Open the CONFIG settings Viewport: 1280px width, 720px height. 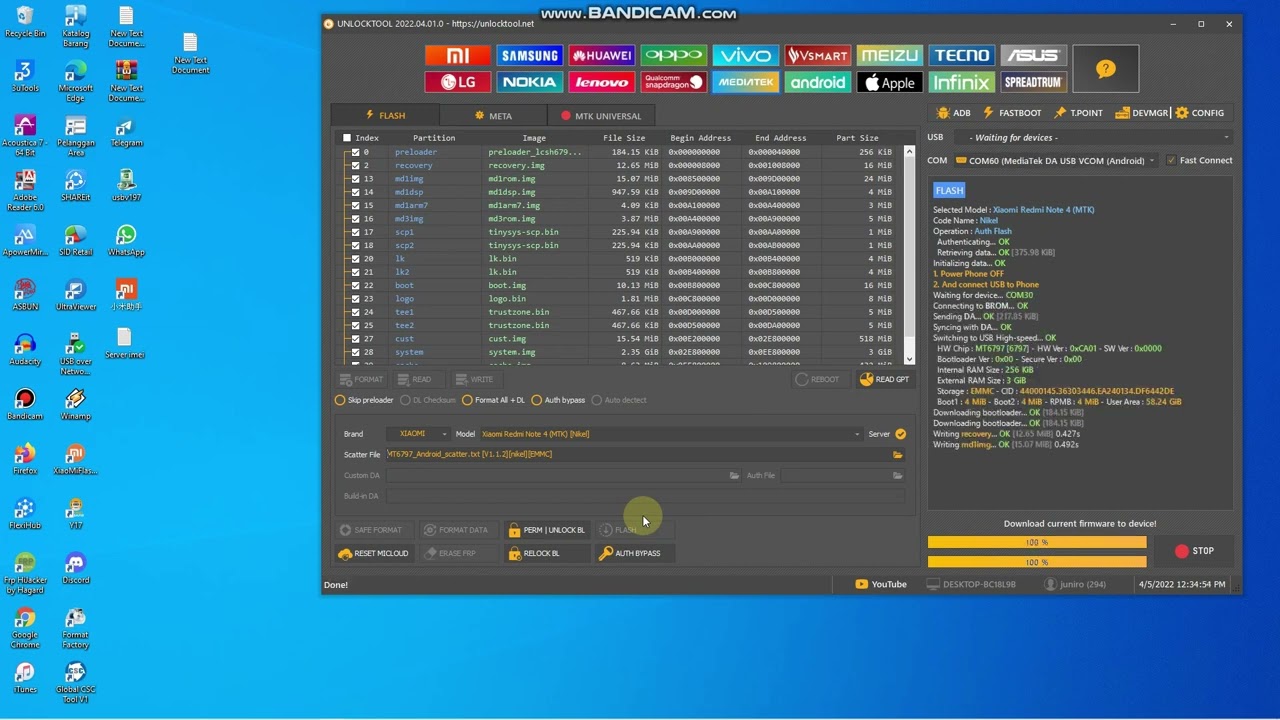[1200, 113]
